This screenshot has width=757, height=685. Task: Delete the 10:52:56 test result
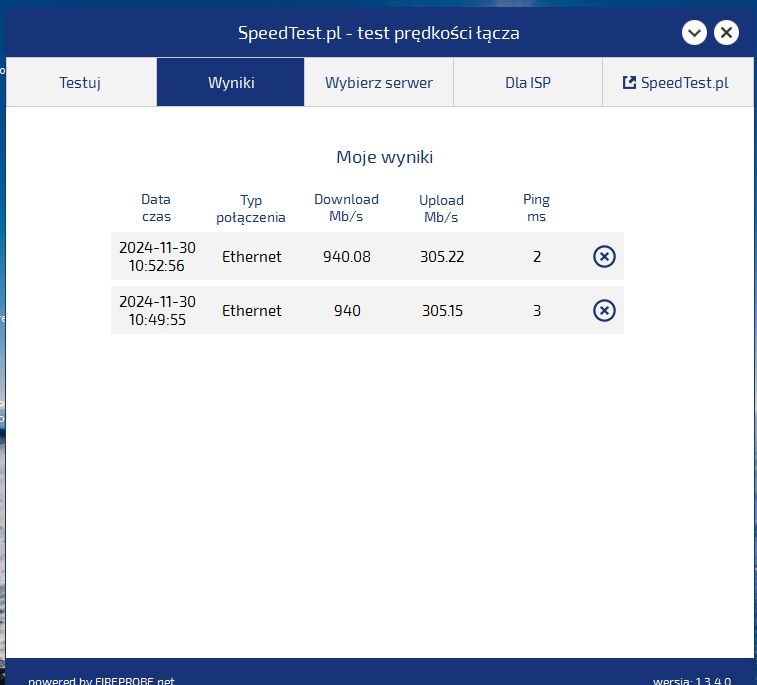pyautogui.click(x=604, y=256)
